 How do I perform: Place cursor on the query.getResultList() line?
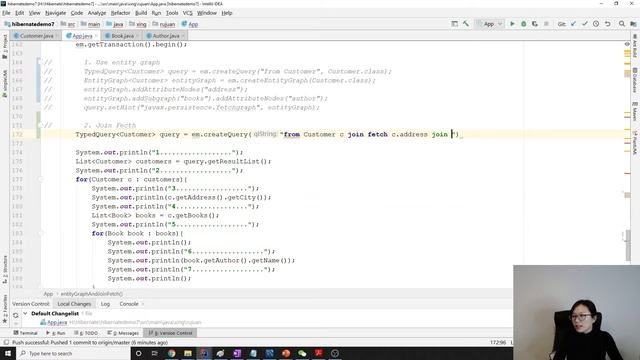coord(173,162)
